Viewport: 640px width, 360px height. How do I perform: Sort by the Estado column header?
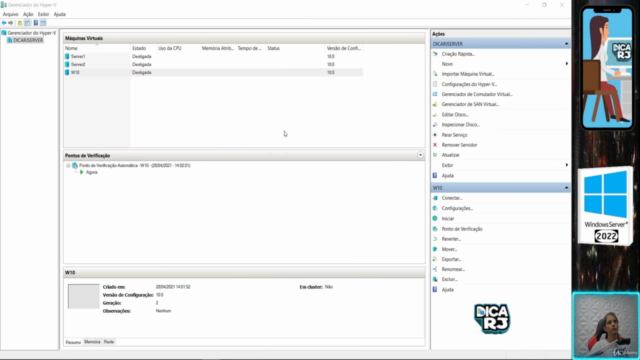pyautogui.click(x=143, y=48)
